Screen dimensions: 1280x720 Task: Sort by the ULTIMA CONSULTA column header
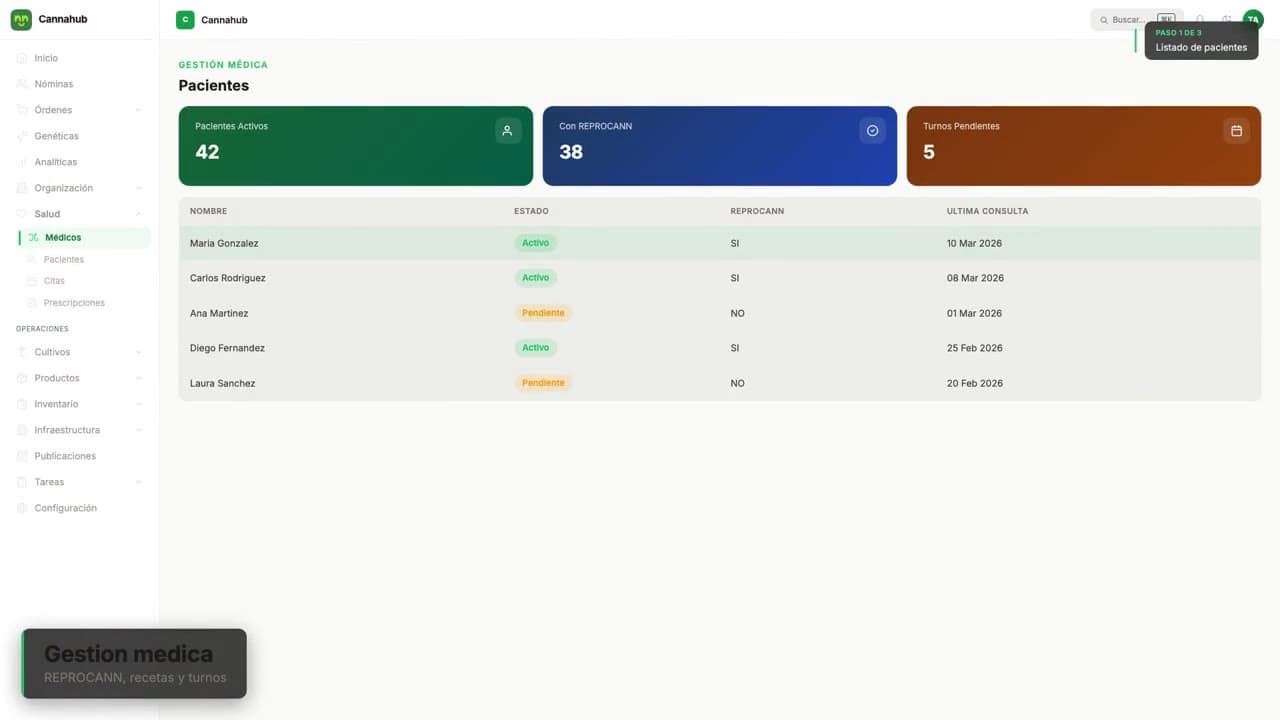point(987,211)
